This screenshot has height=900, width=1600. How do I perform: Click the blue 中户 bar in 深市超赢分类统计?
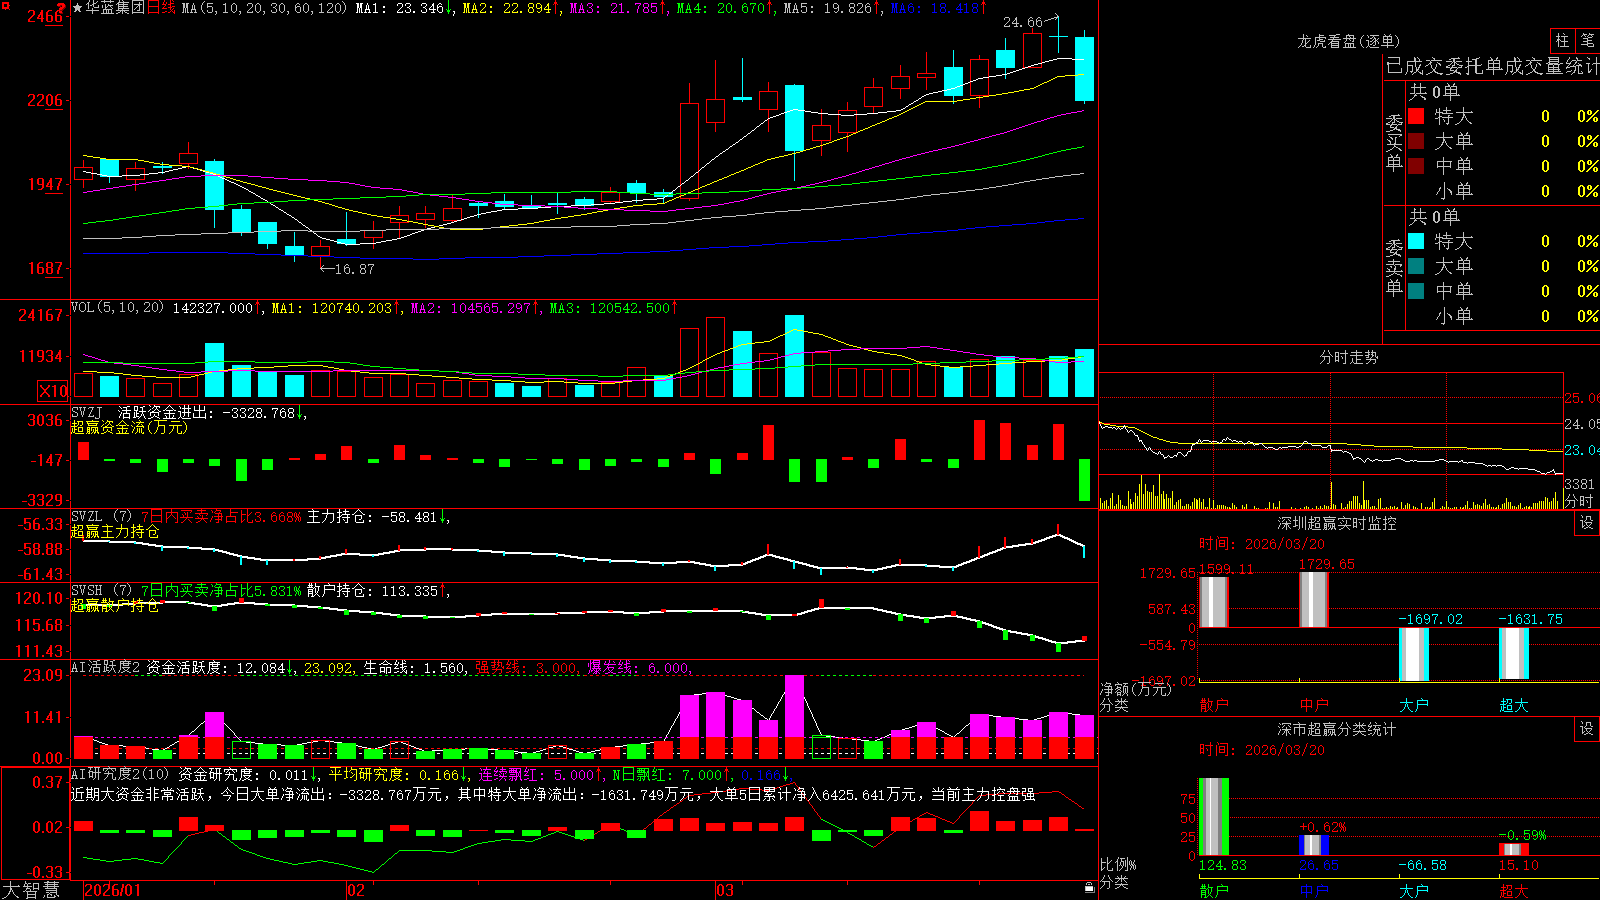1313,845
